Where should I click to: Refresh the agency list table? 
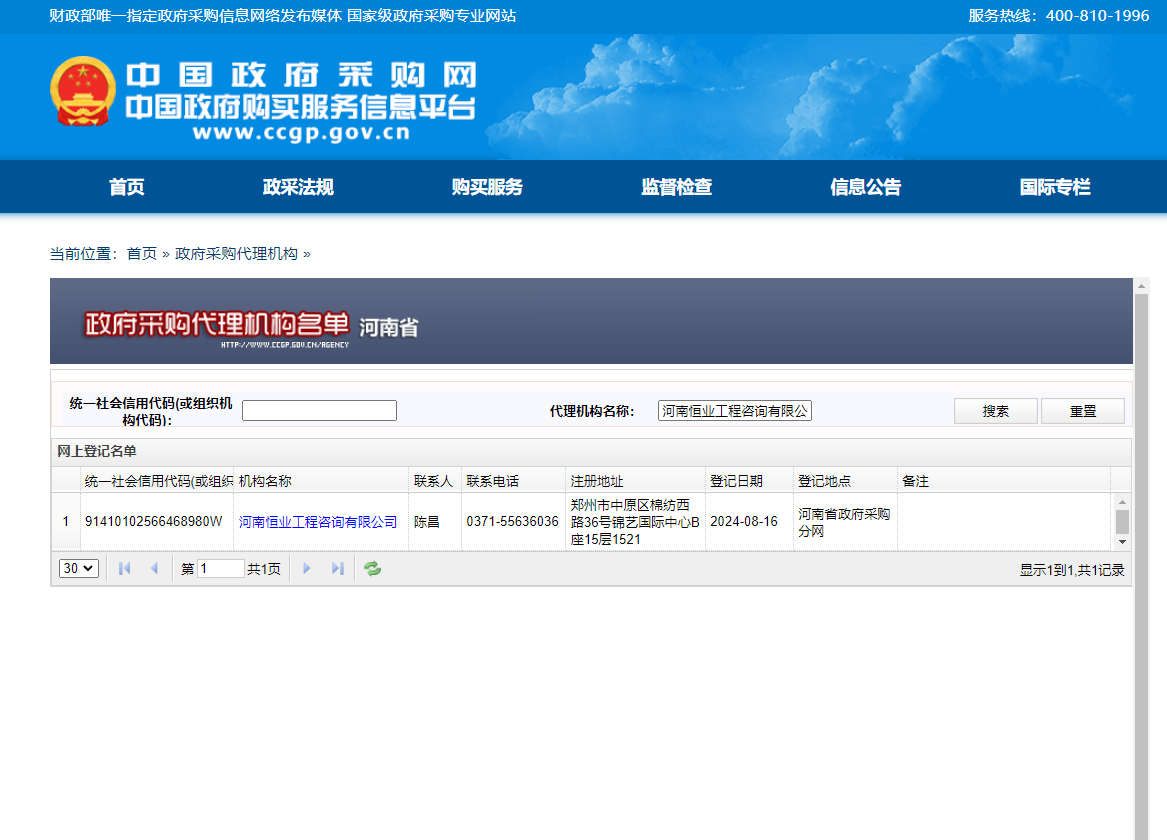[x=372, y=568]
